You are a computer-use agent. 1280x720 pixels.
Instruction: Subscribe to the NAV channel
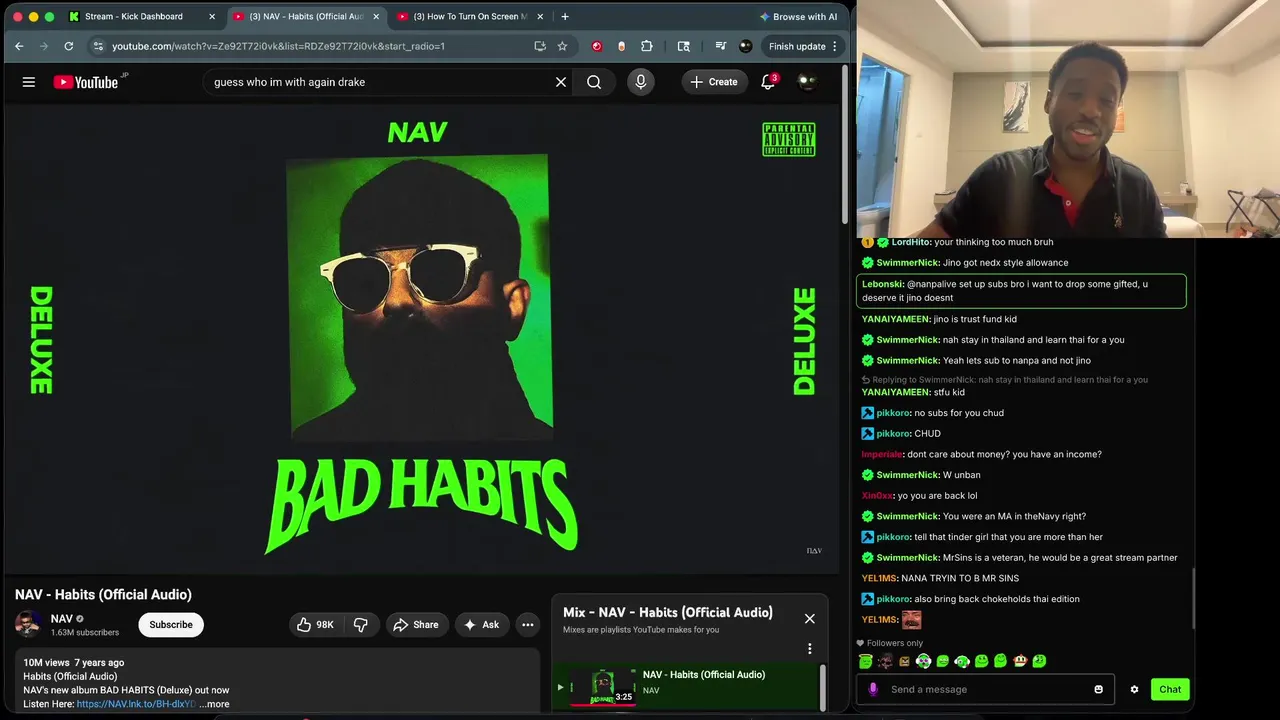(x=171, y=625)
